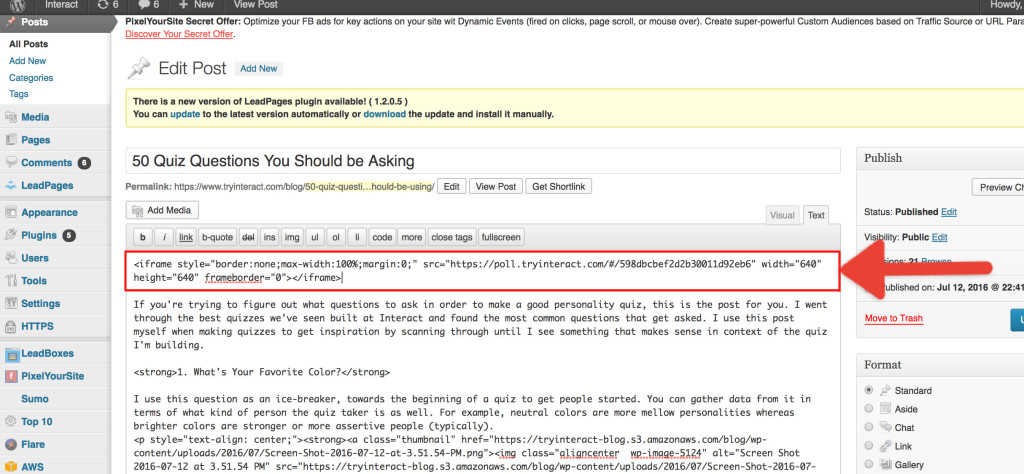Open the Users icon in sidebar
Viewport: 1024px width, 474px height.
pyautogui.click(x=11, y=258)
